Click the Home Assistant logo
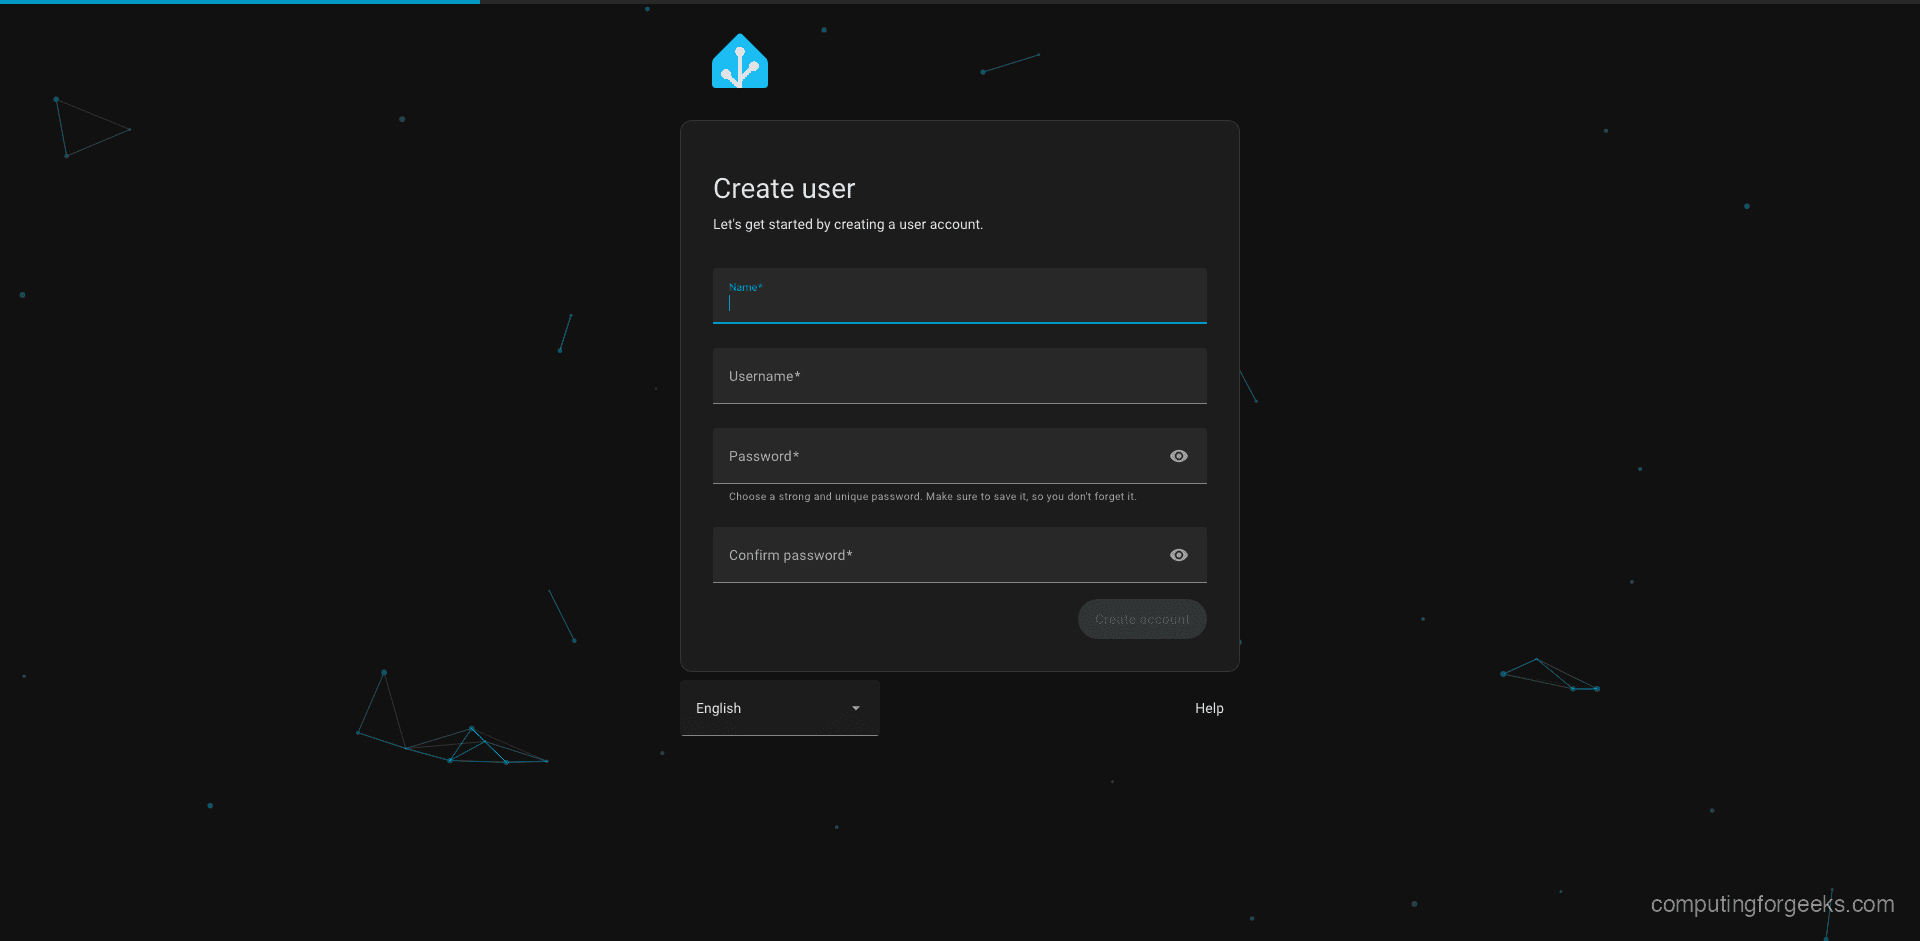 (x=739, y=60)
